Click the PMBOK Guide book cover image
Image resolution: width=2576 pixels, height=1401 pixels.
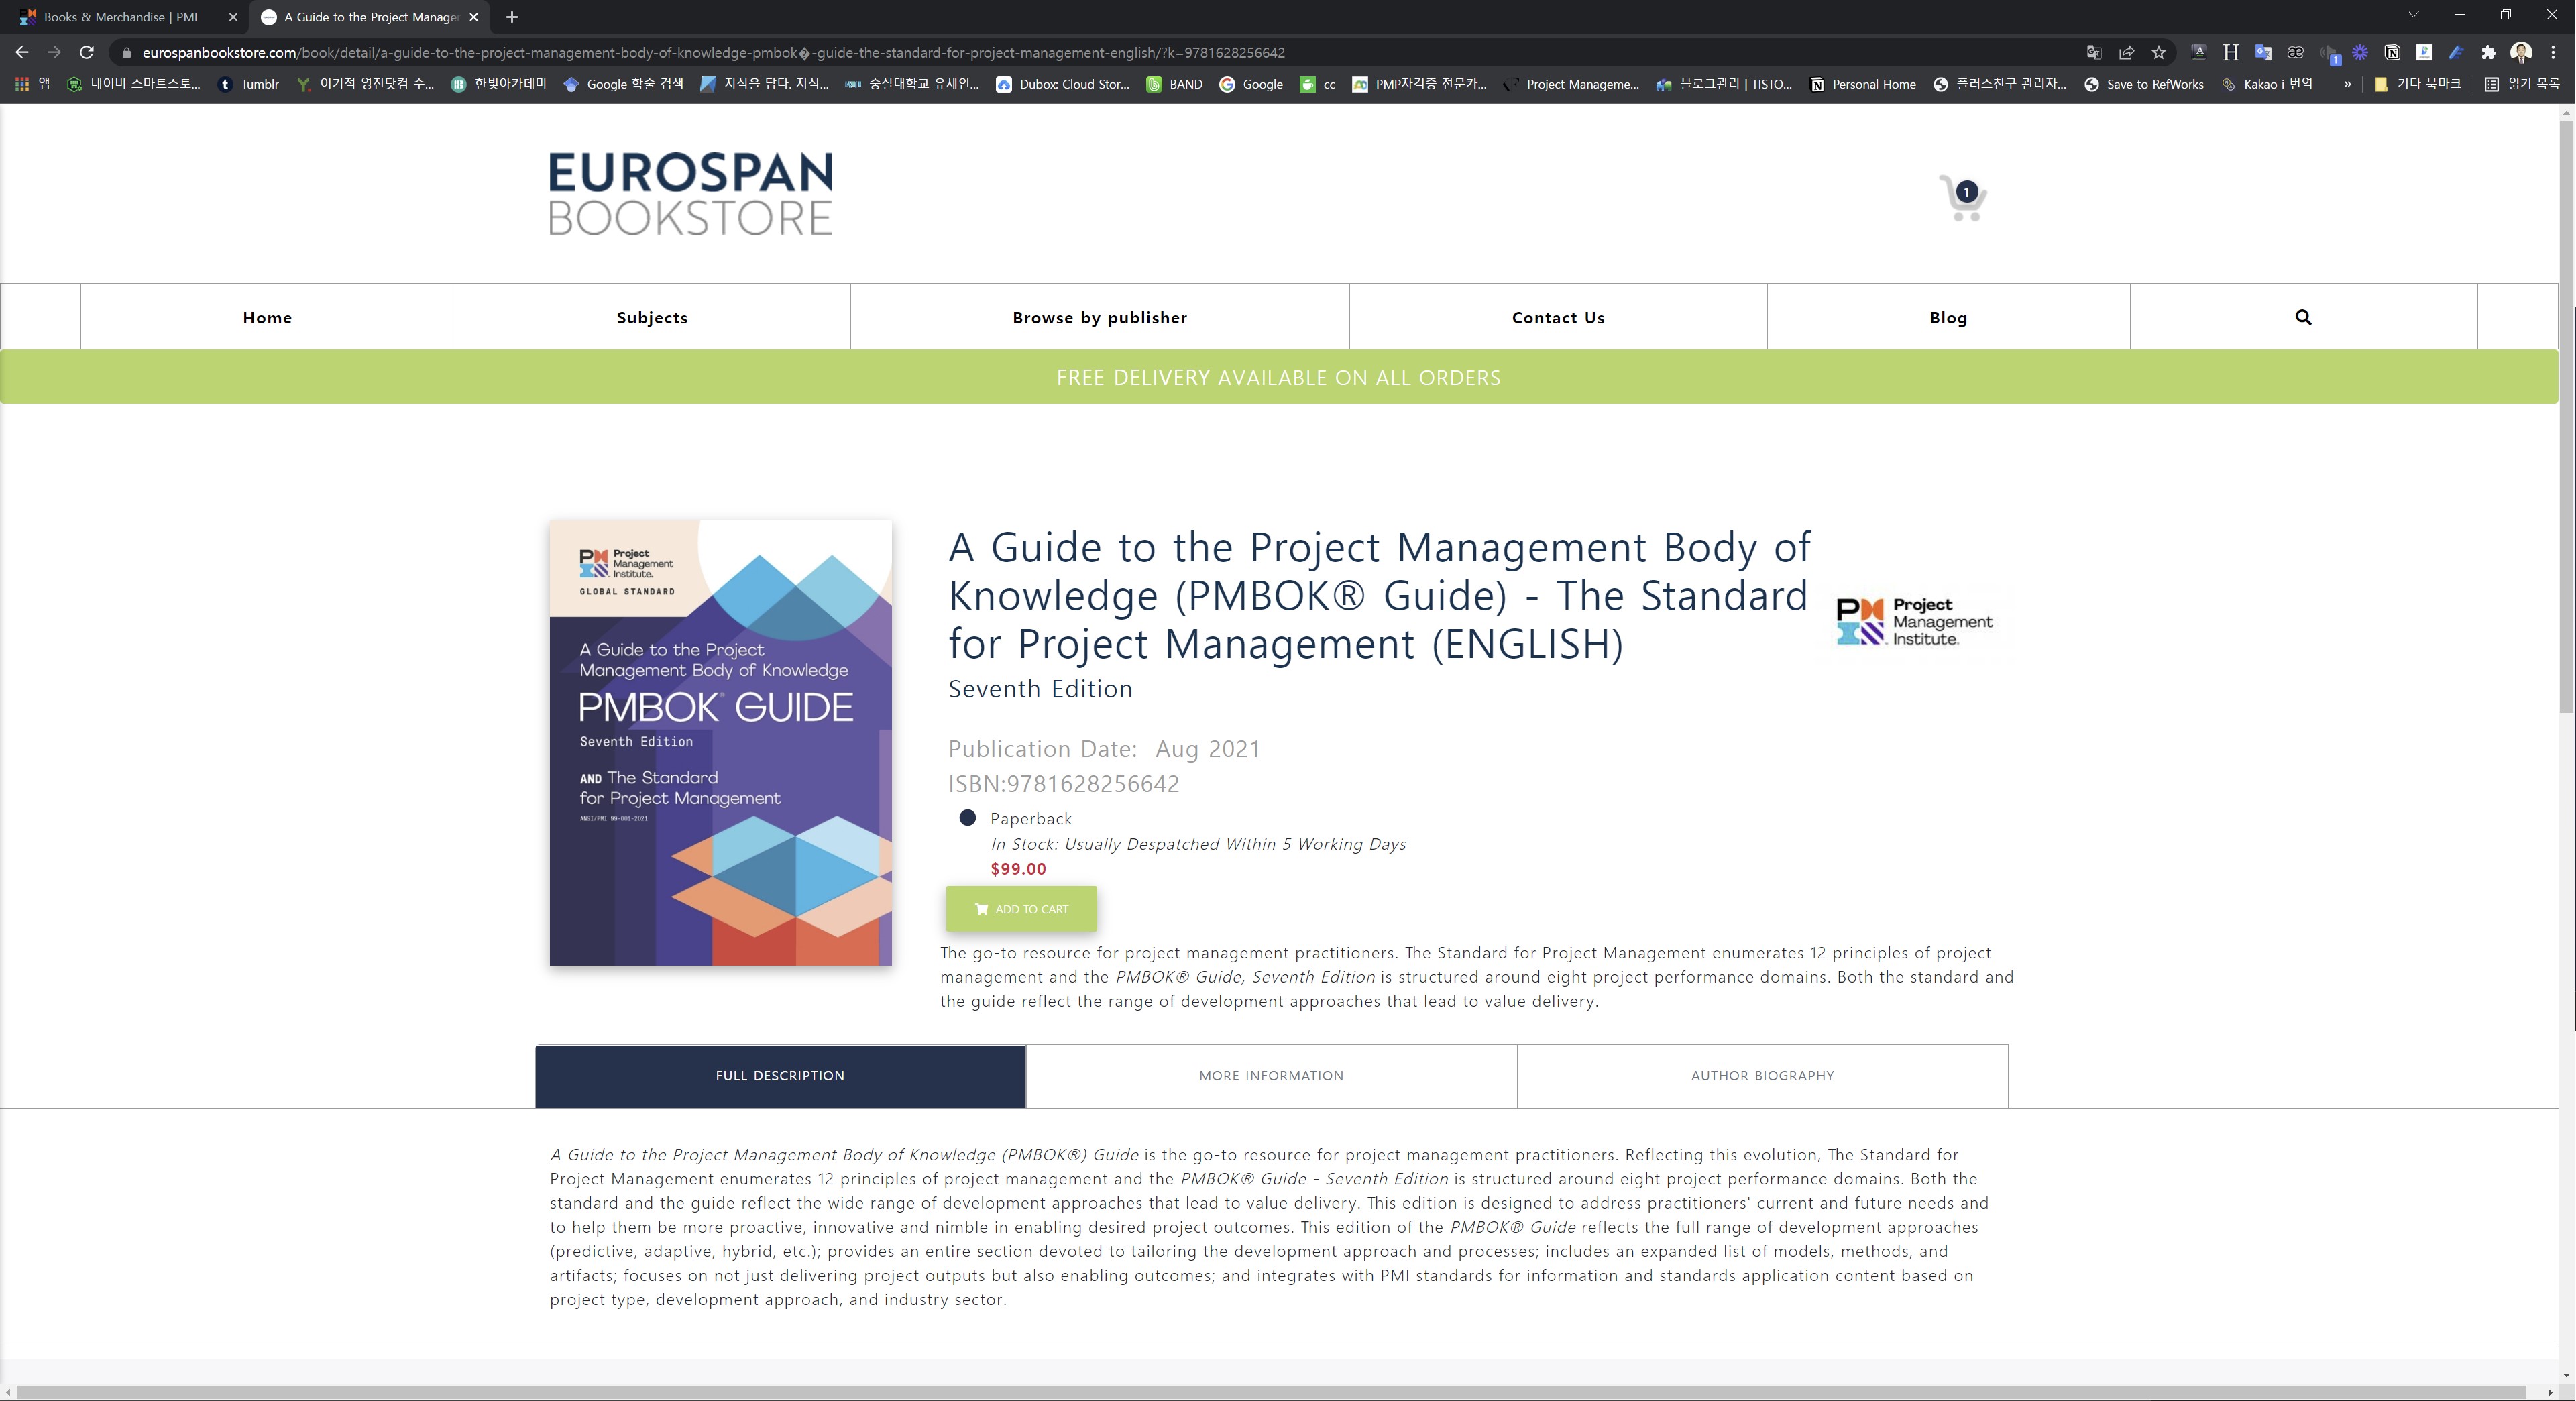[x=720, y=742]
